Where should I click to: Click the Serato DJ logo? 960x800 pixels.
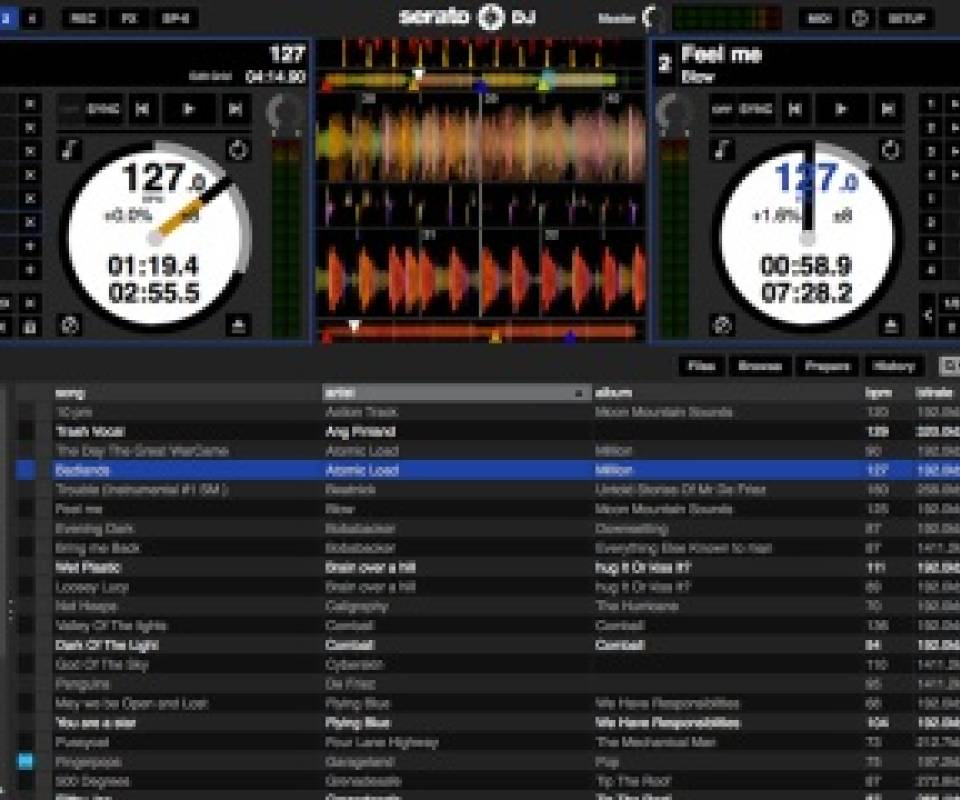pos(467,17)
